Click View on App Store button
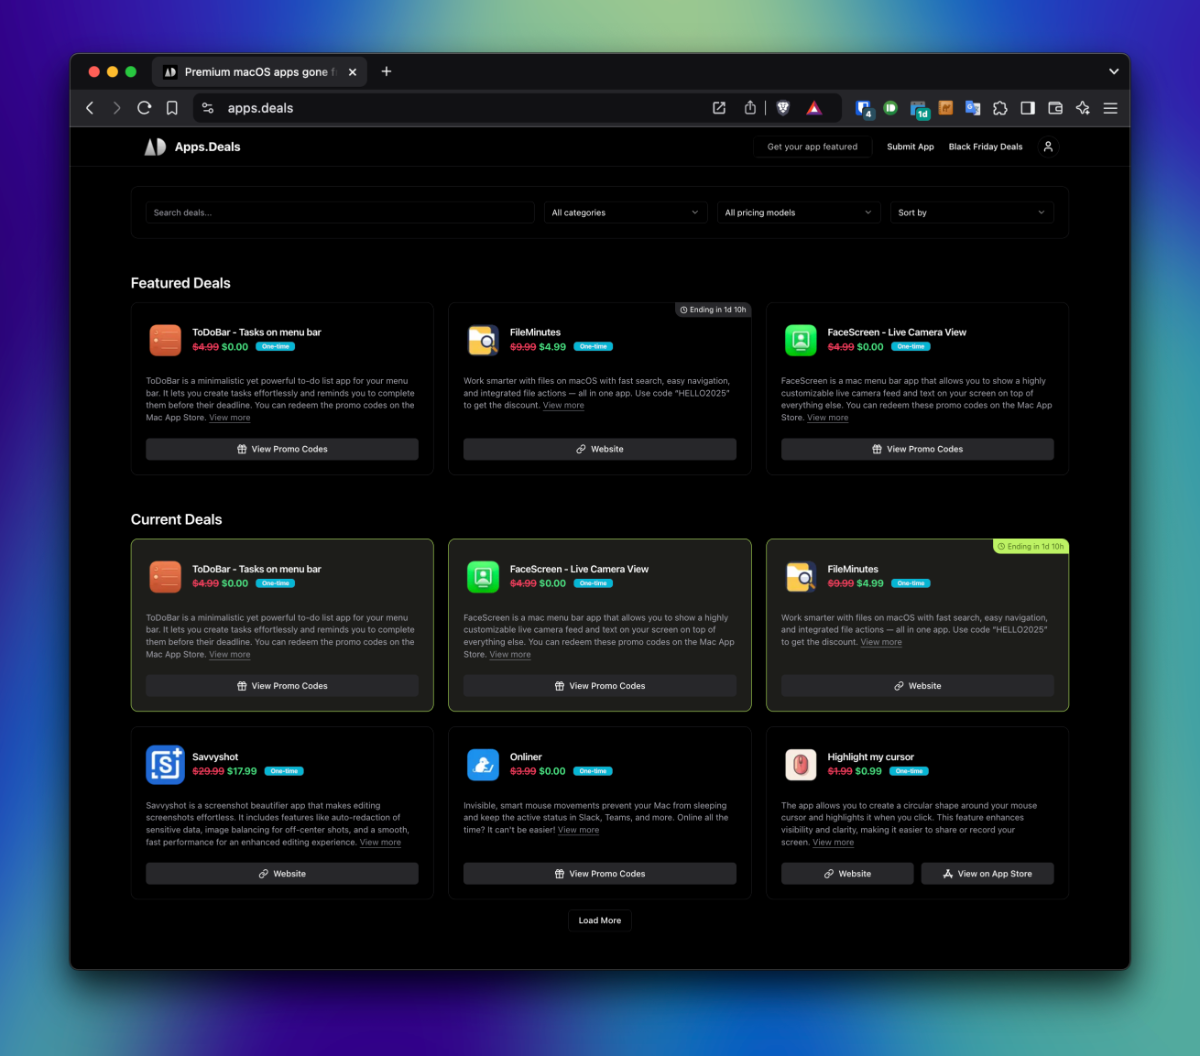1200x1056 pixels. pos(987,874)
